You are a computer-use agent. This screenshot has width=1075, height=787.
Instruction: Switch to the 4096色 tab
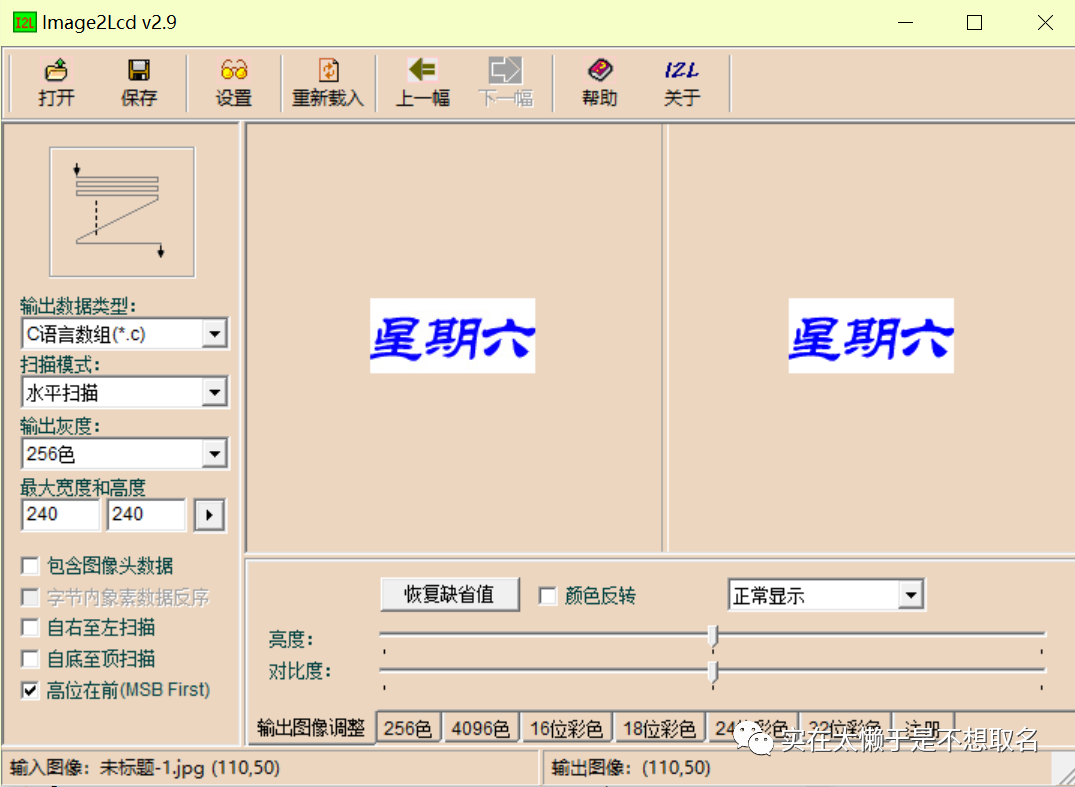click(480, 729)
